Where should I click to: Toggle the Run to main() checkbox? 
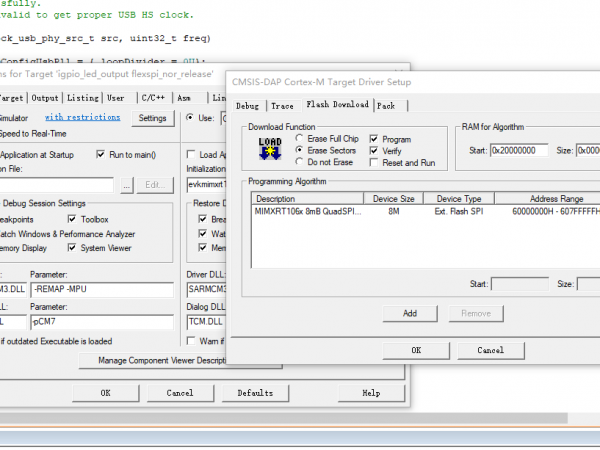coord(101,155)
